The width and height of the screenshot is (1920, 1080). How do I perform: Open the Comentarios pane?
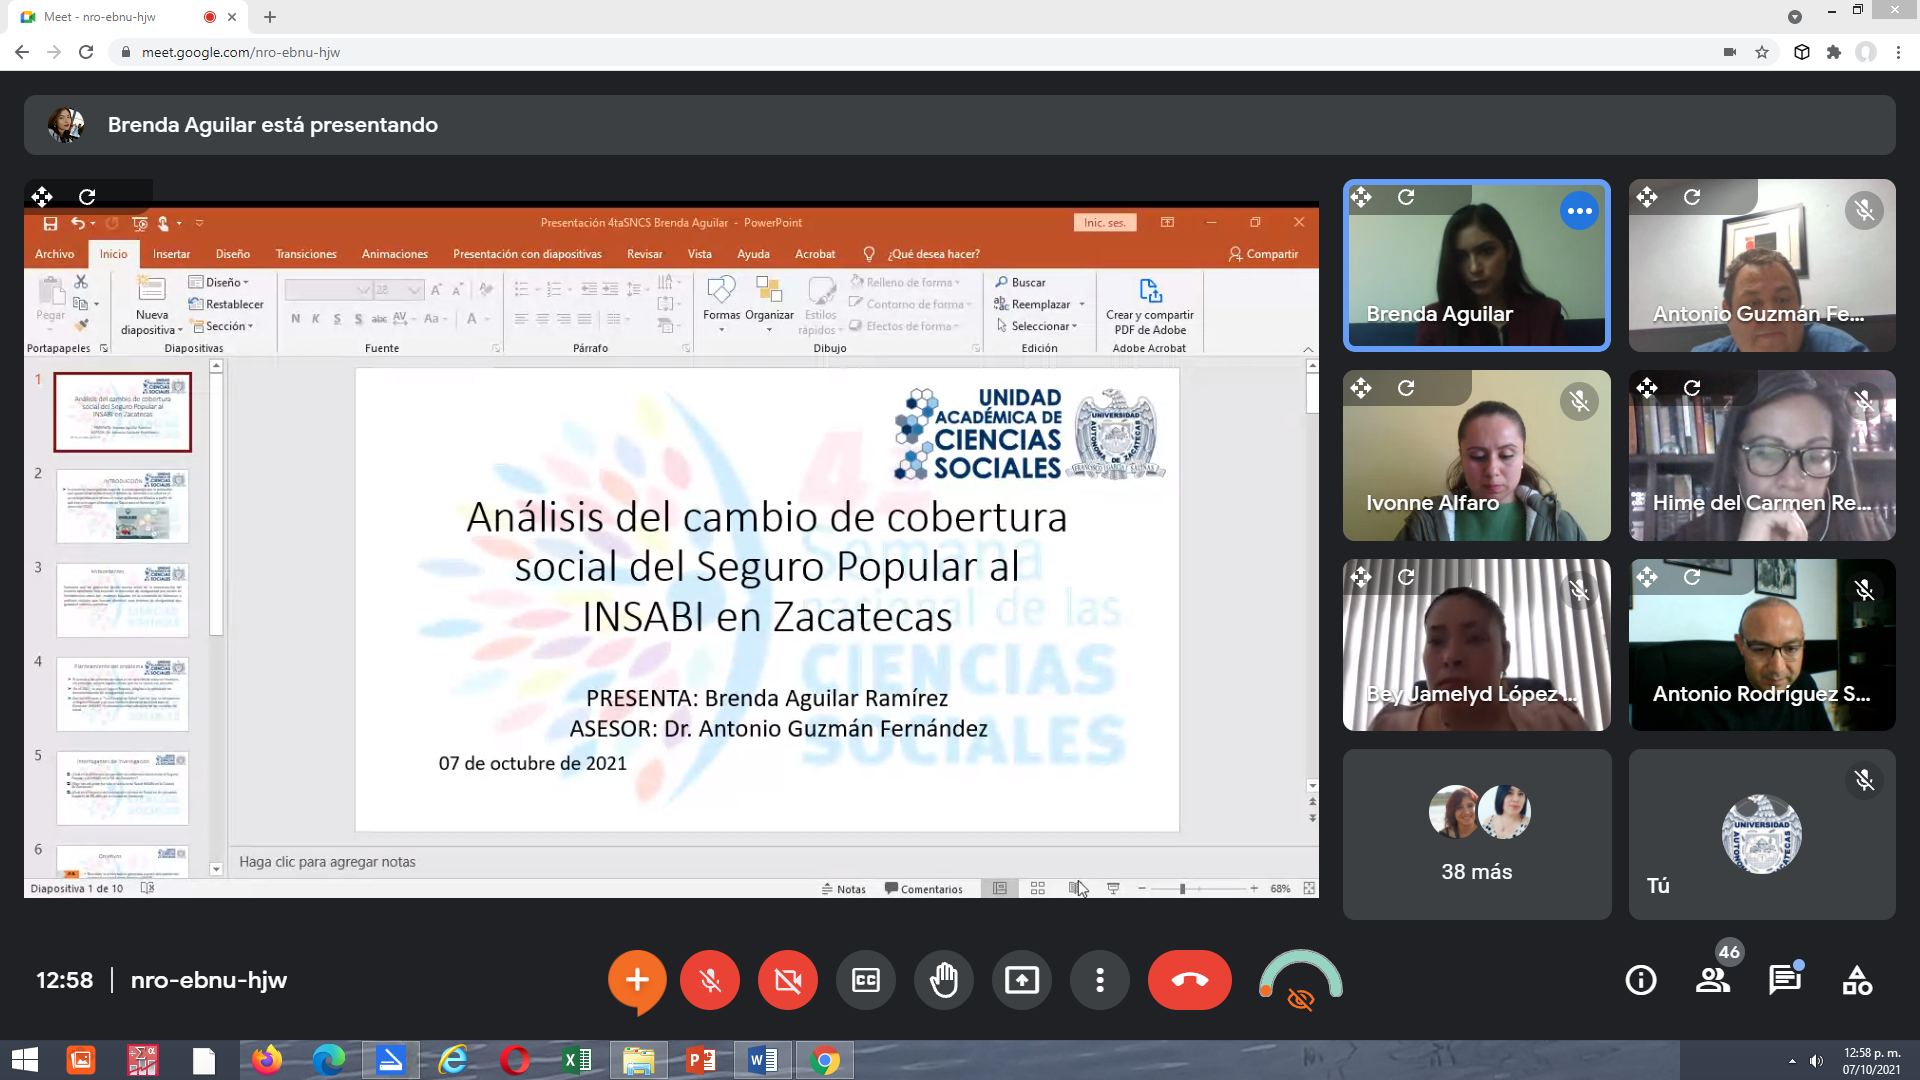click(924, 889)
